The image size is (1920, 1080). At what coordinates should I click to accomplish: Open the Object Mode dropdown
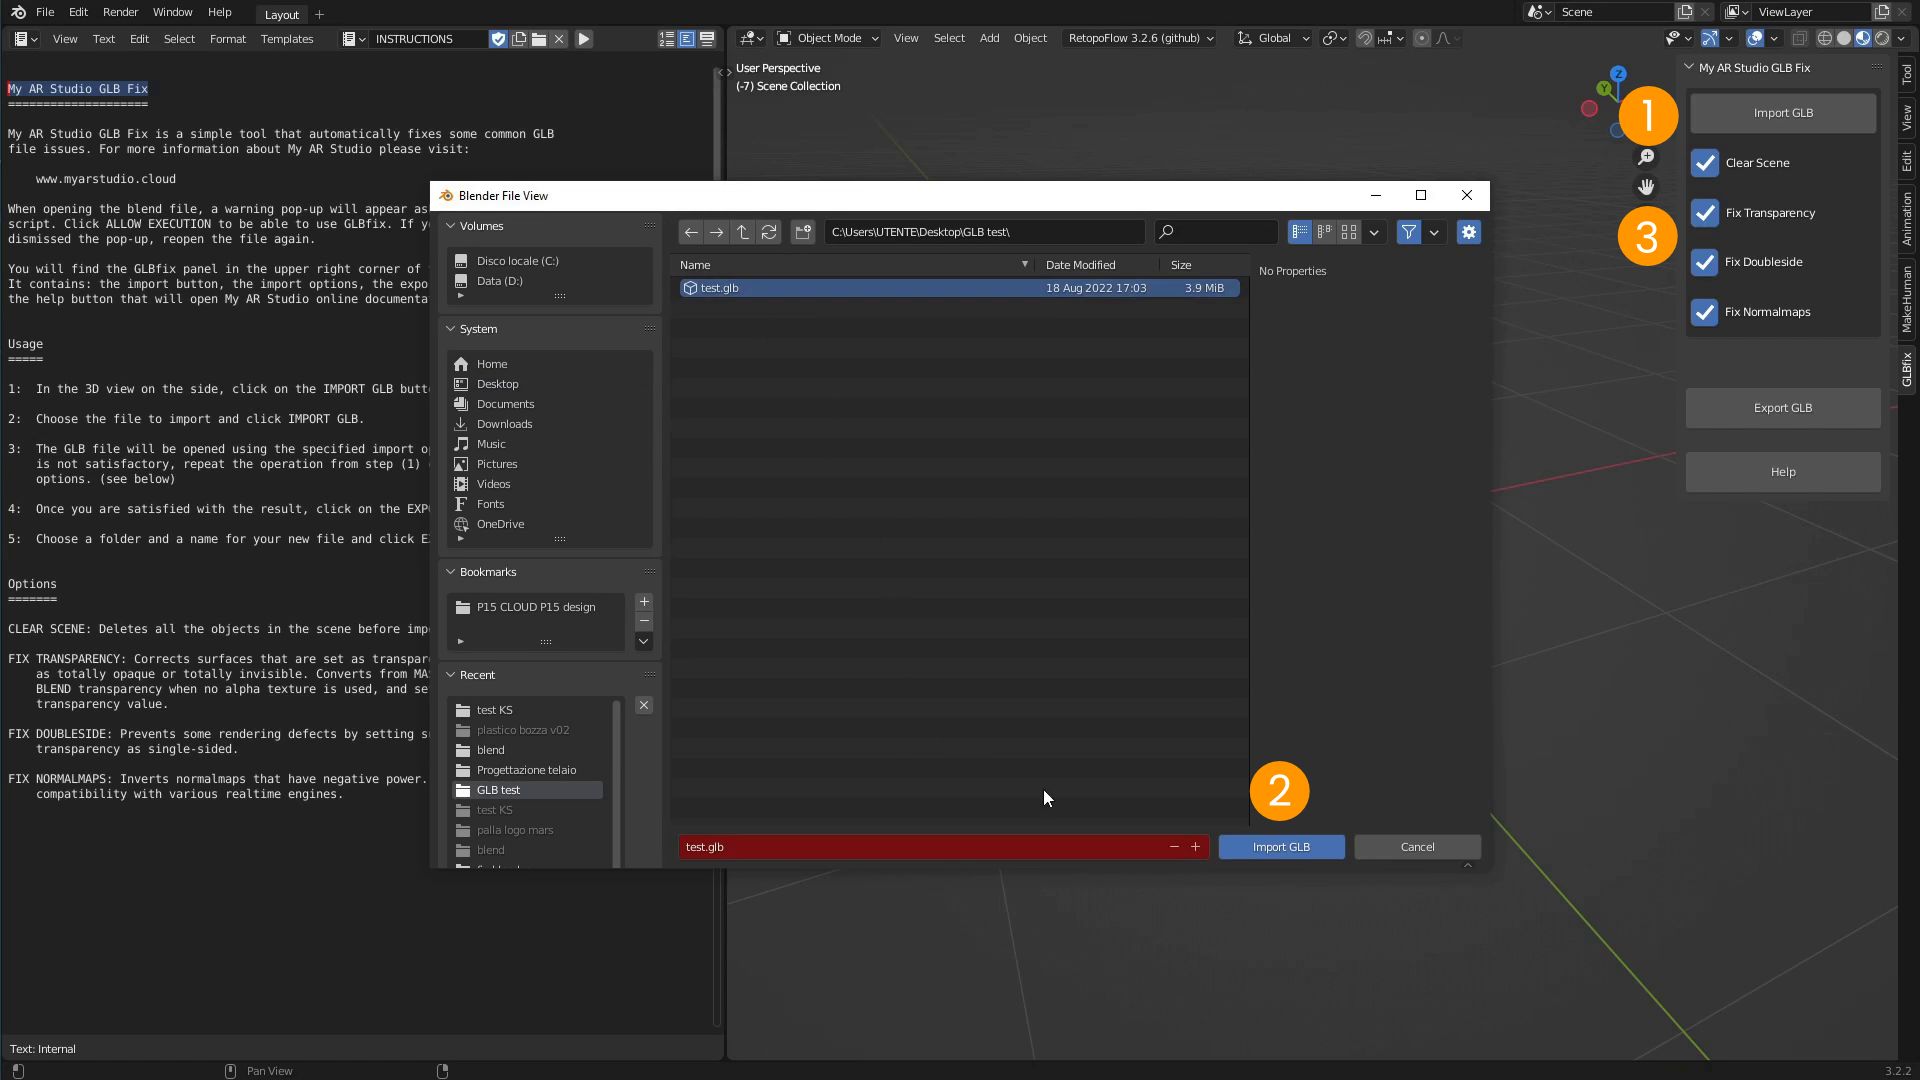pyautogui.click(x=828, y=38)
